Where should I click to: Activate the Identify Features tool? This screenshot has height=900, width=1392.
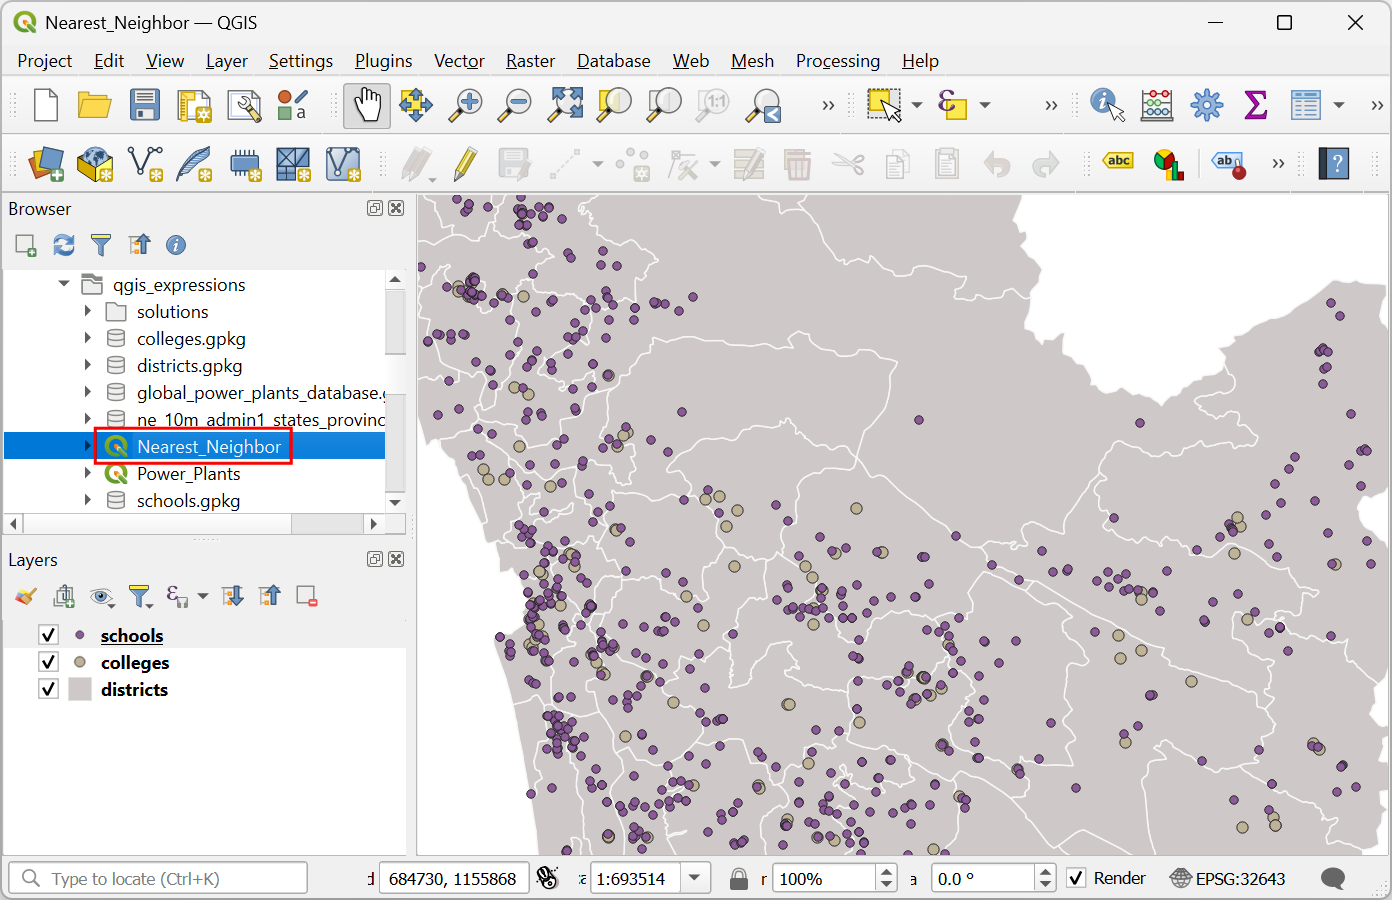point(1107,105)
